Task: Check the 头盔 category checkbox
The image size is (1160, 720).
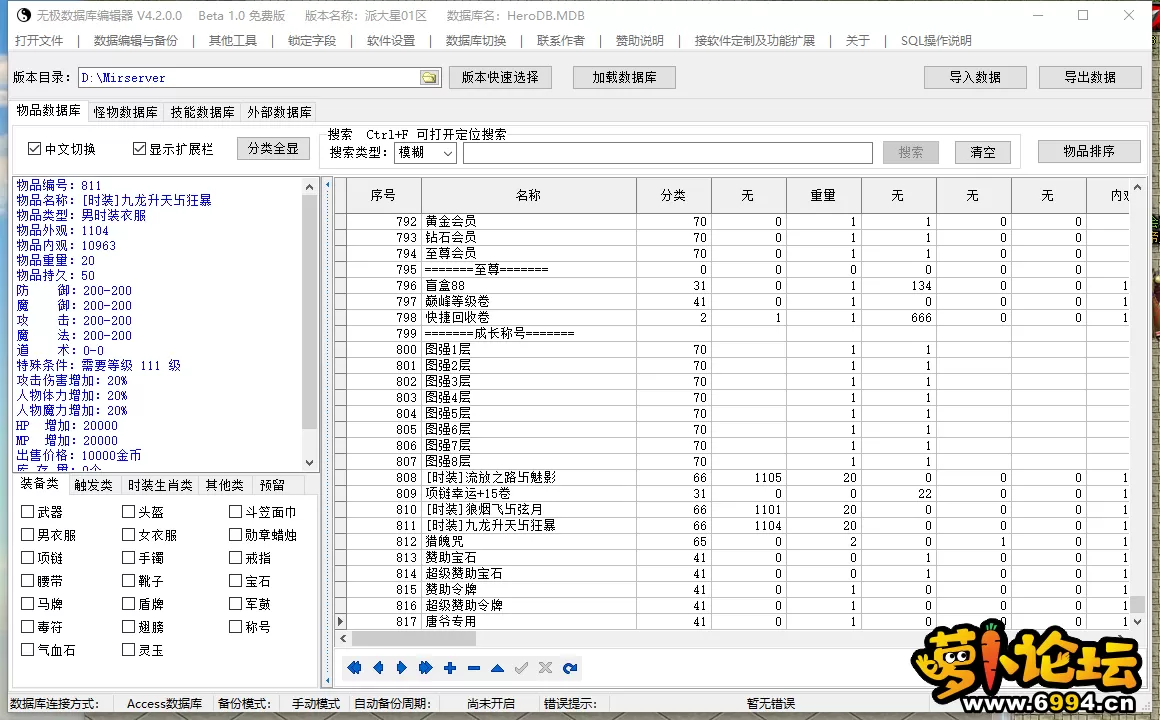Action: (x=128, y=511)
